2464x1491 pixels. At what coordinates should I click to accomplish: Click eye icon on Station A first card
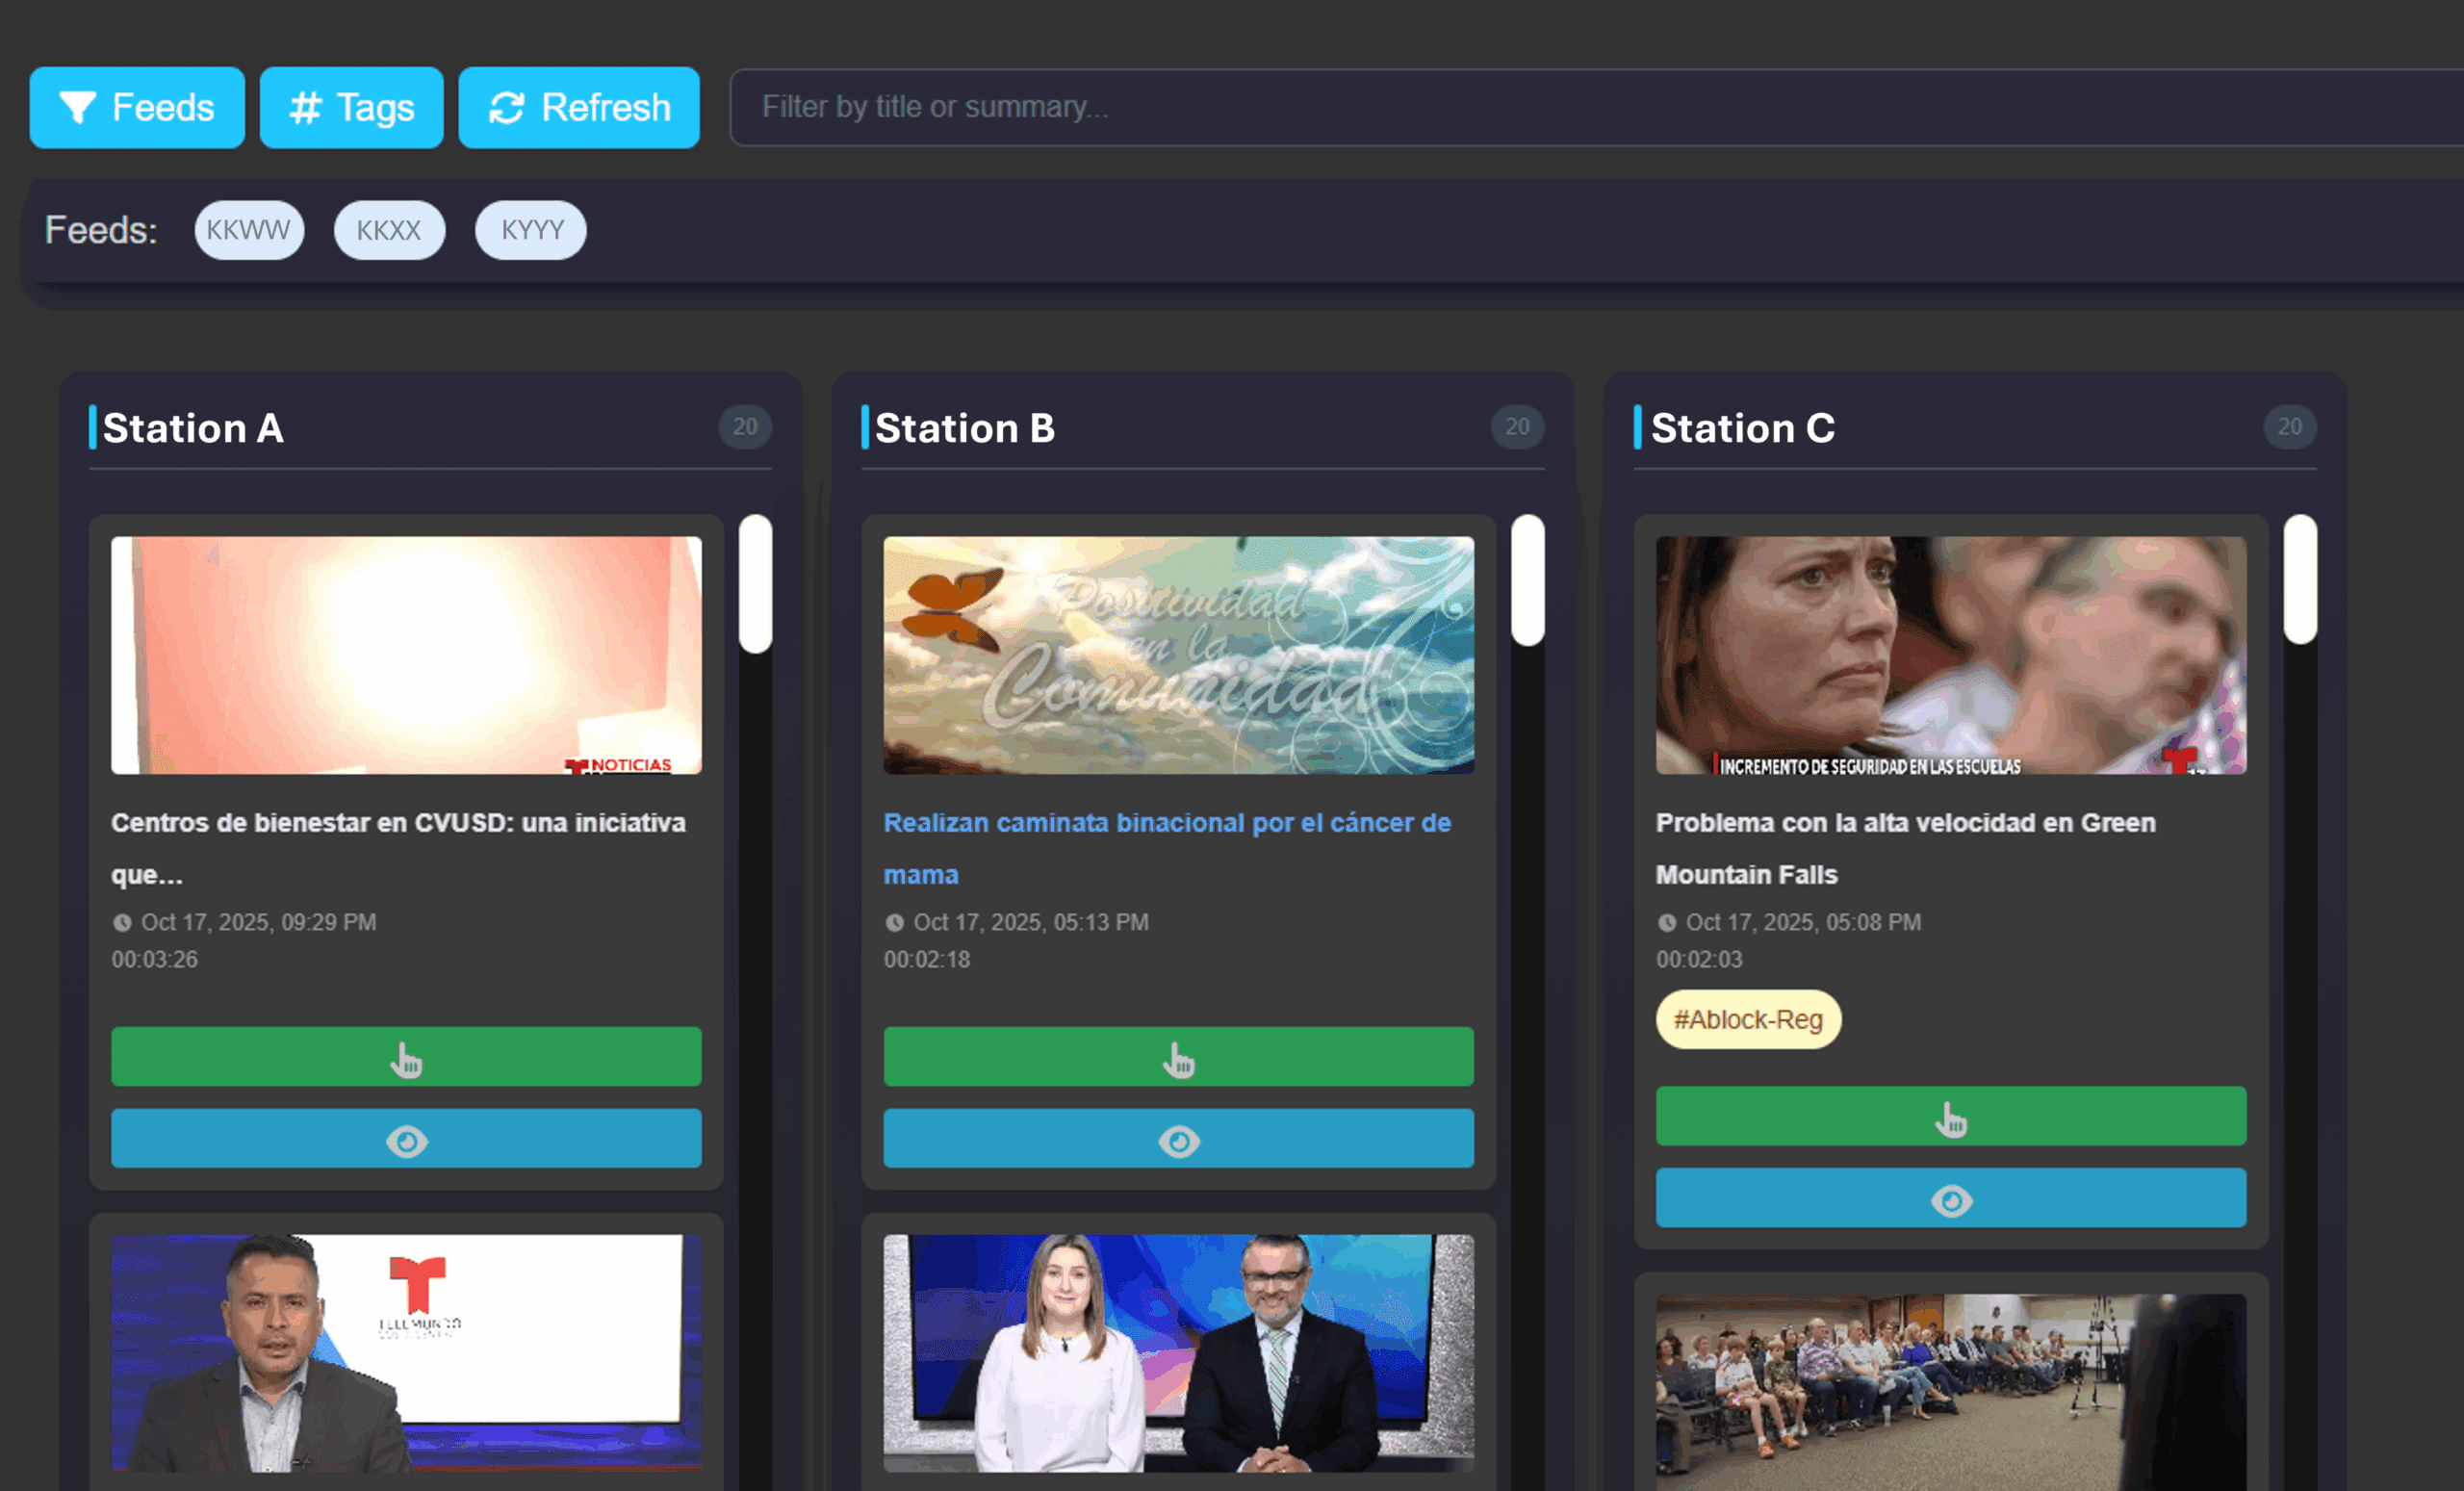[x=406, y=1138]
